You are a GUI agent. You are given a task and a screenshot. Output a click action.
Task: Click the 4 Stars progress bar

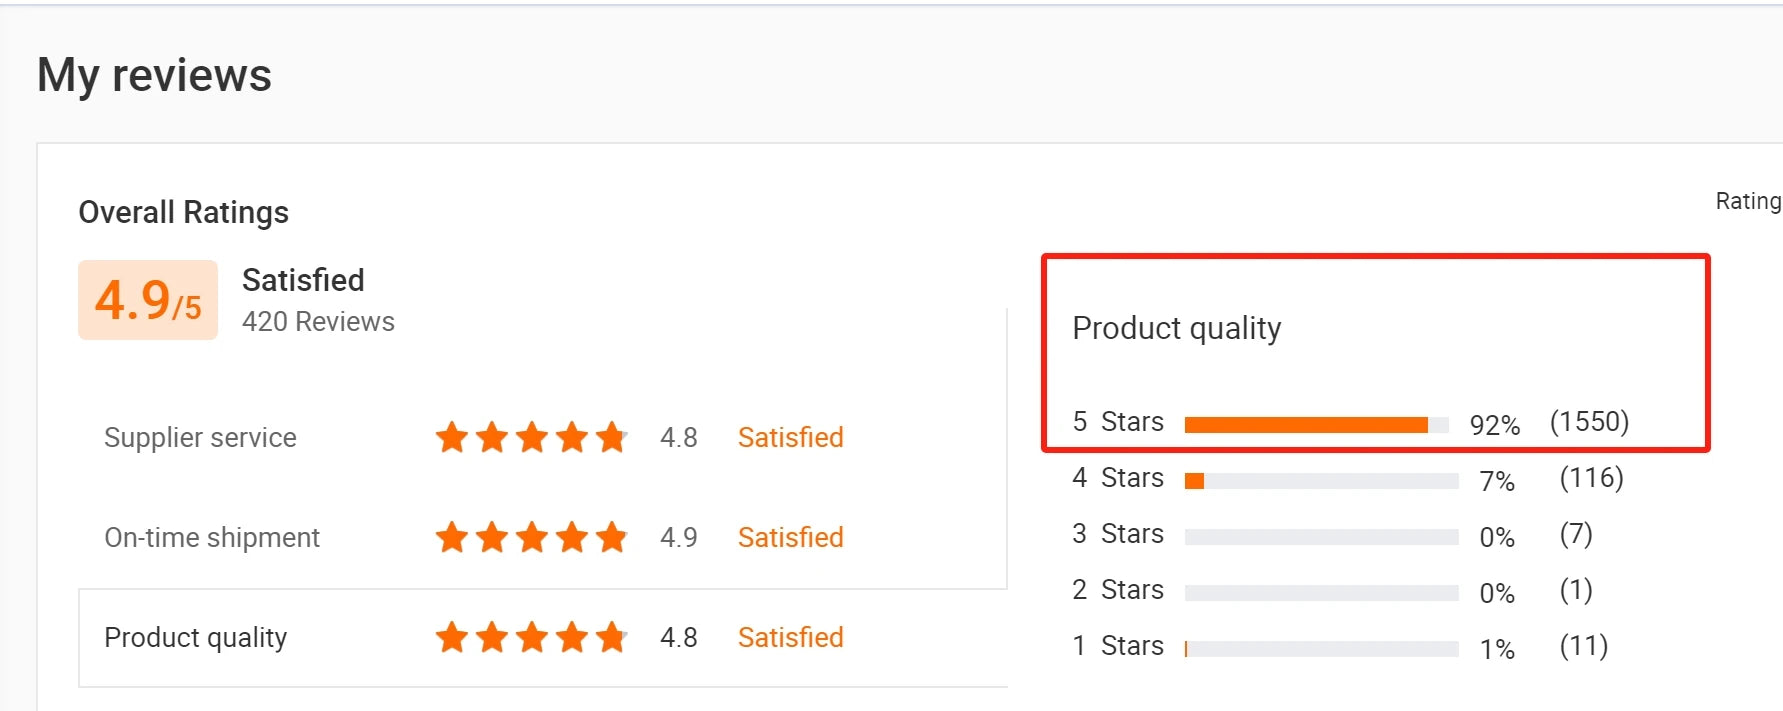[x=1321, y=481]
